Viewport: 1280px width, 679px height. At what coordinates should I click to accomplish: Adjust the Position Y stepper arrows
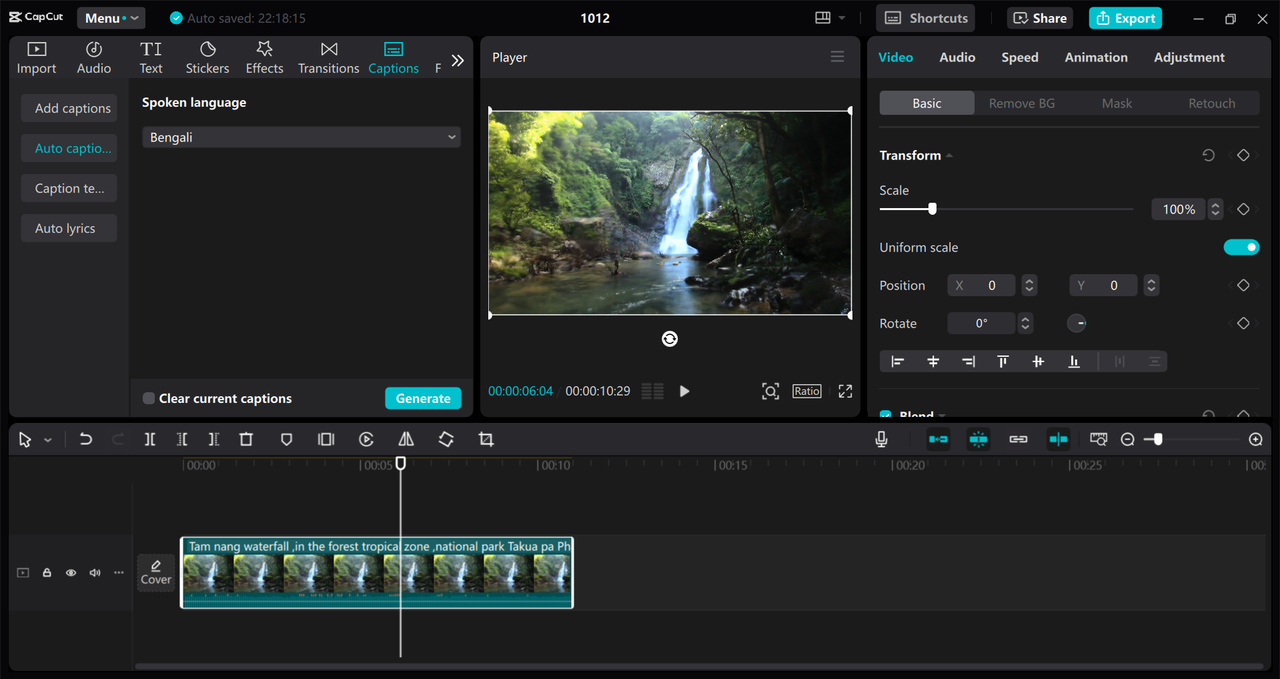(1151, 285)
